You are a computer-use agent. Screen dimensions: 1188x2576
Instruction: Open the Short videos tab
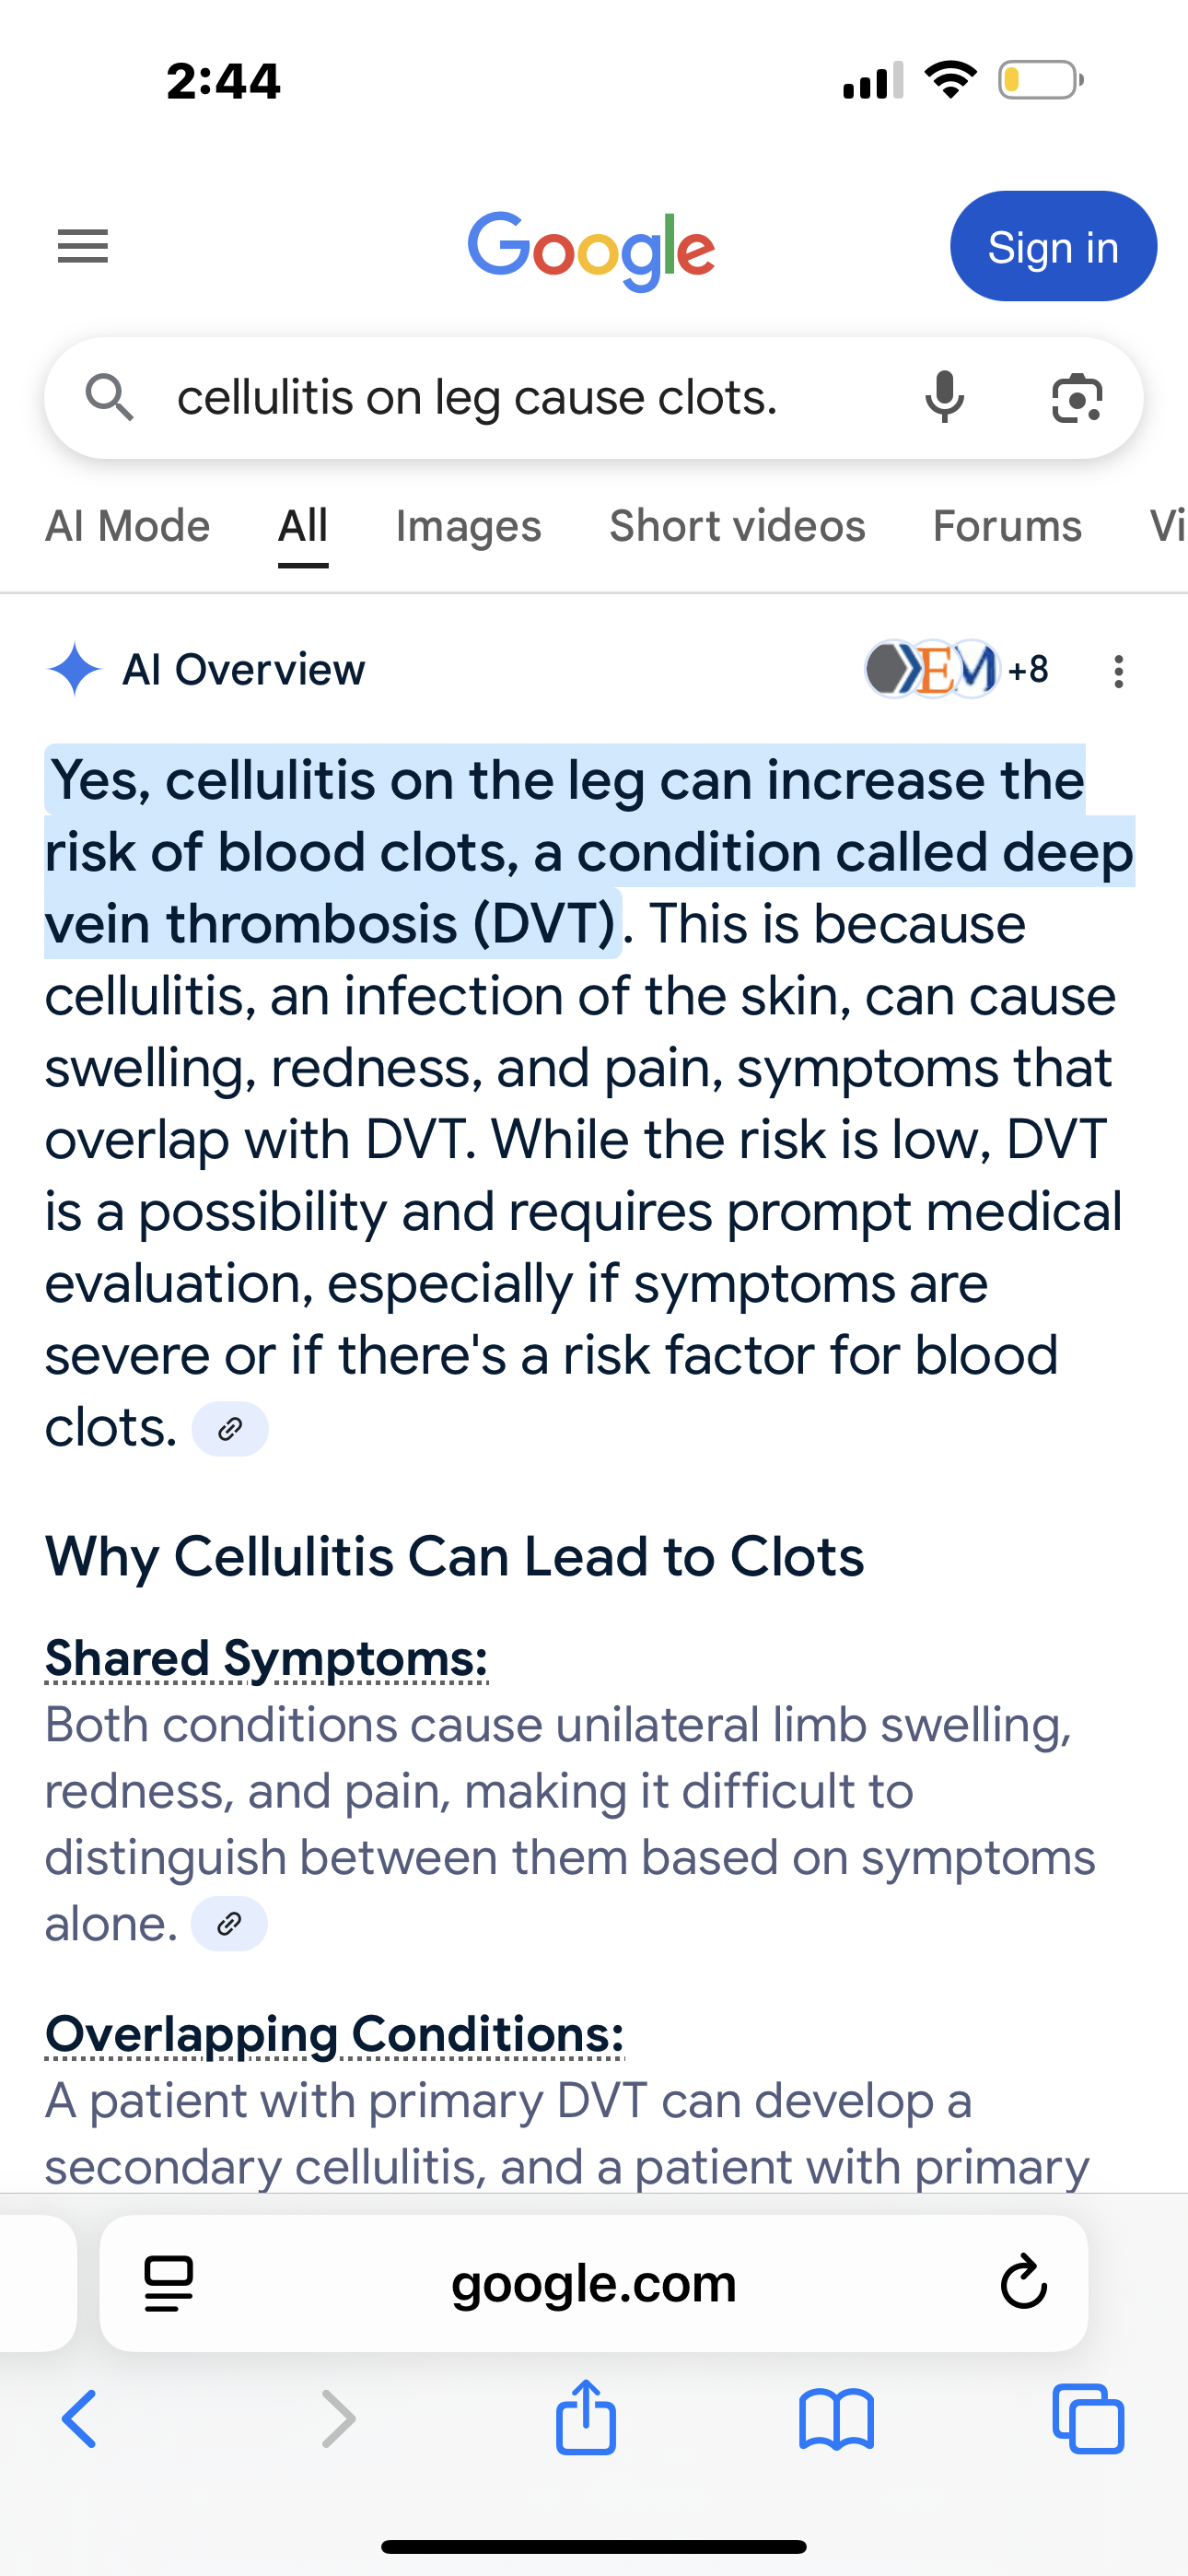click(737, 526)
